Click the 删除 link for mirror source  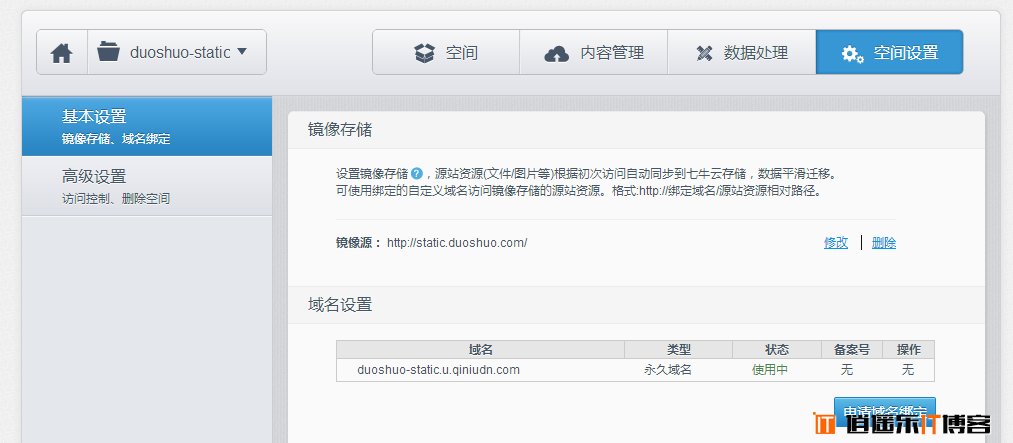click(884, 243)
